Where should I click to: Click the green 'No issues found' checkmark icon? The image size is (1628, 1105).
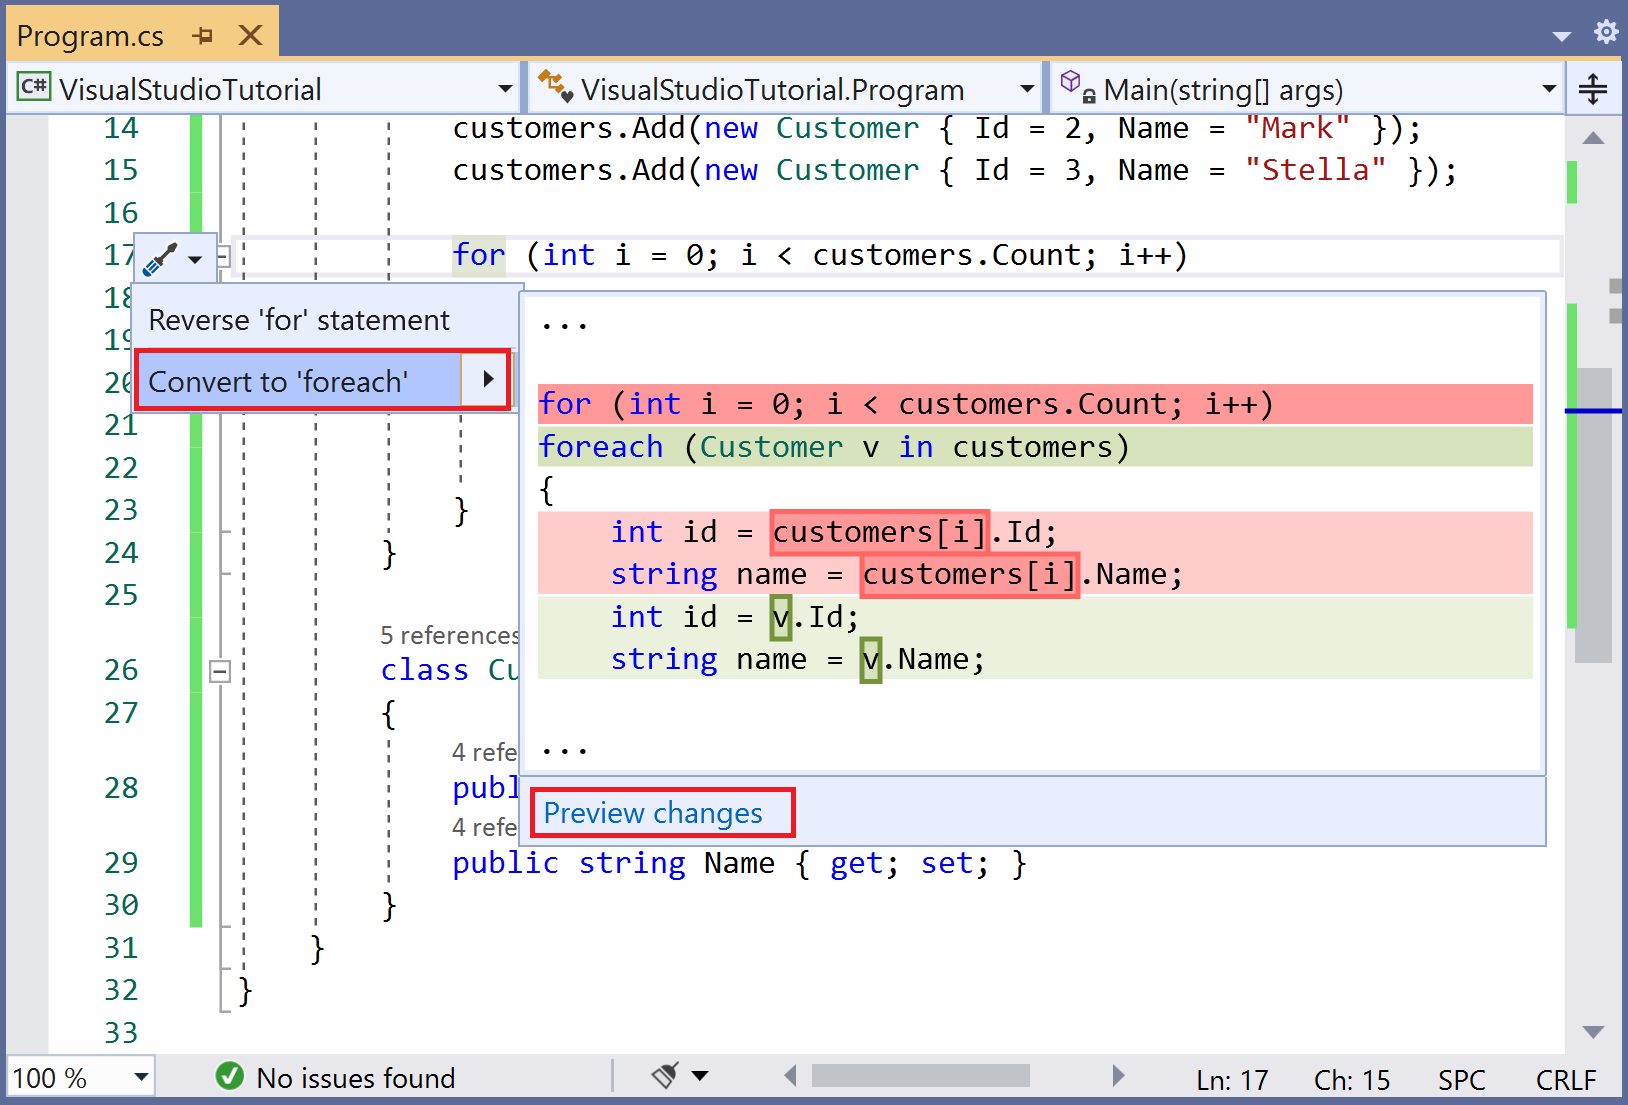click(229, 1076)
